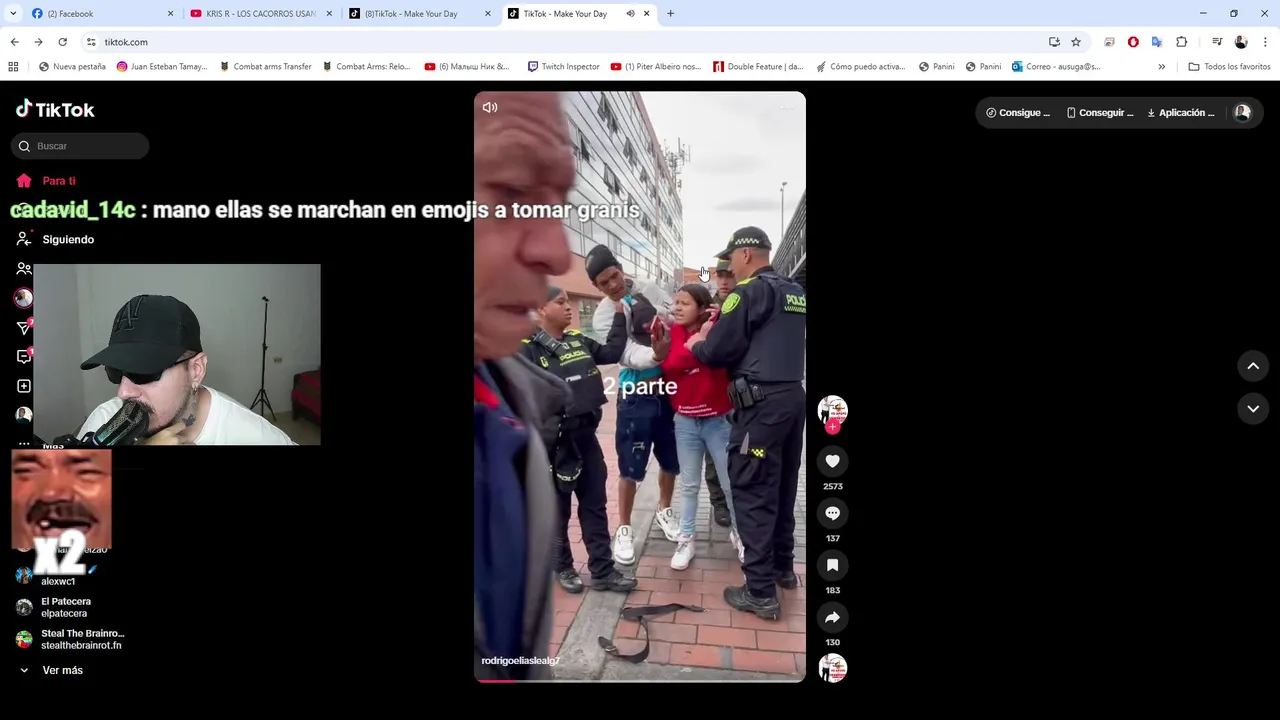This screenshot has height=720, width=1280.
Task: Open Nueva pestaña bookmark
Action: tap(72, 67)
